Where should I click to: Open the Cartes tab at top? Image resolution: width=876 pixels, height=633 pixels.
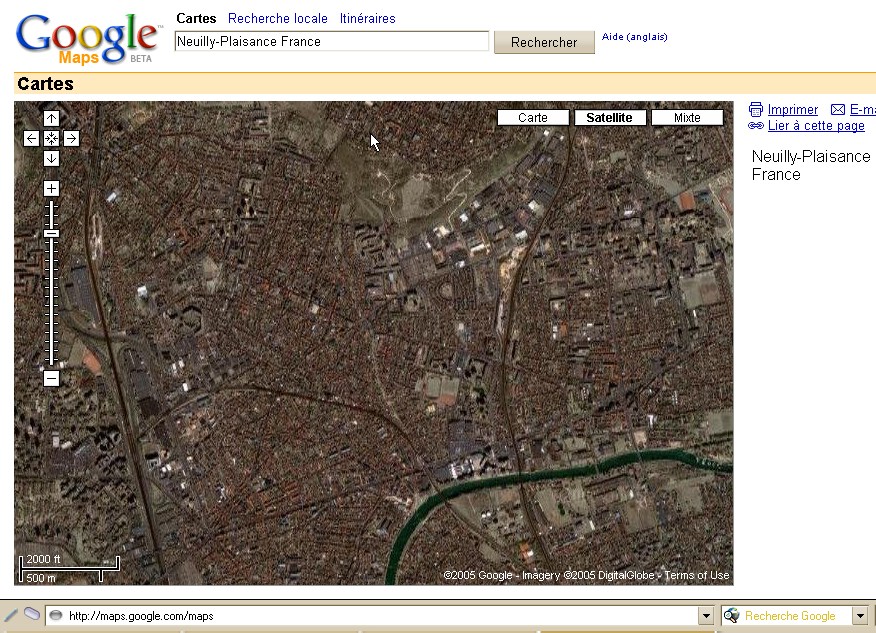click(196, 18)
